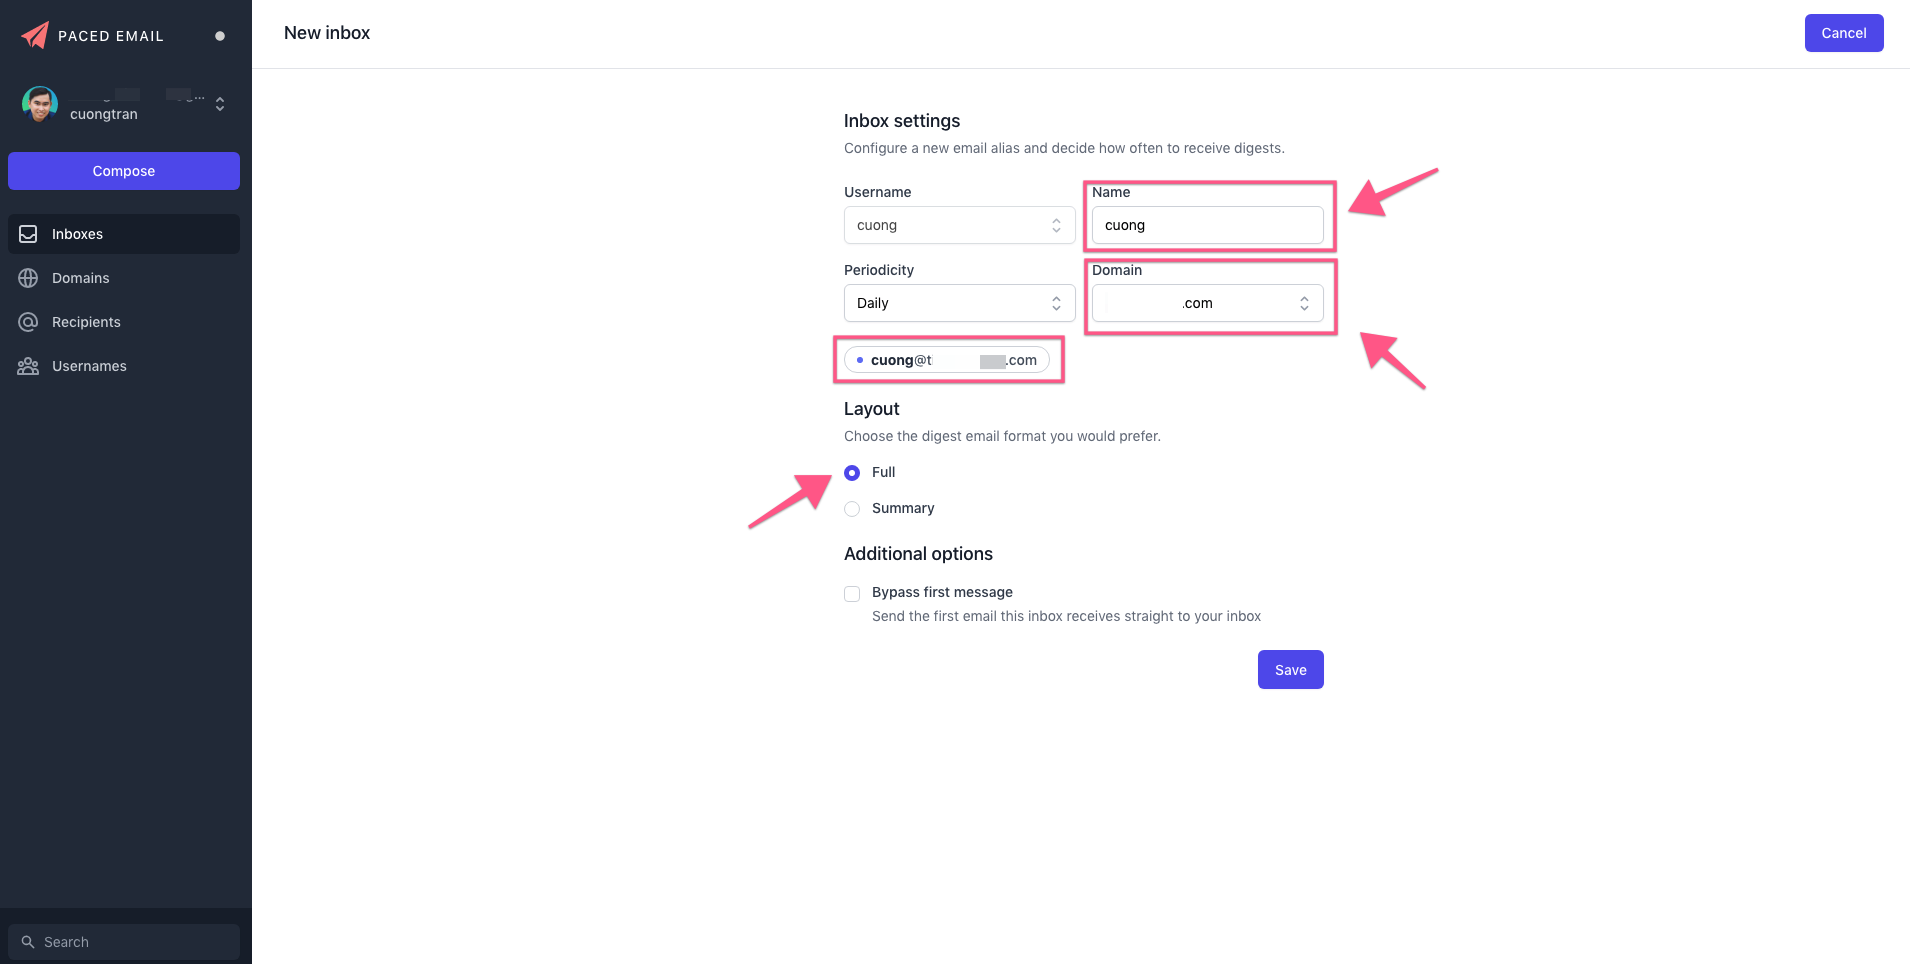Save the new inbox settings
Viewport: 1910px width, 964px height.
tap(1291, 670)
